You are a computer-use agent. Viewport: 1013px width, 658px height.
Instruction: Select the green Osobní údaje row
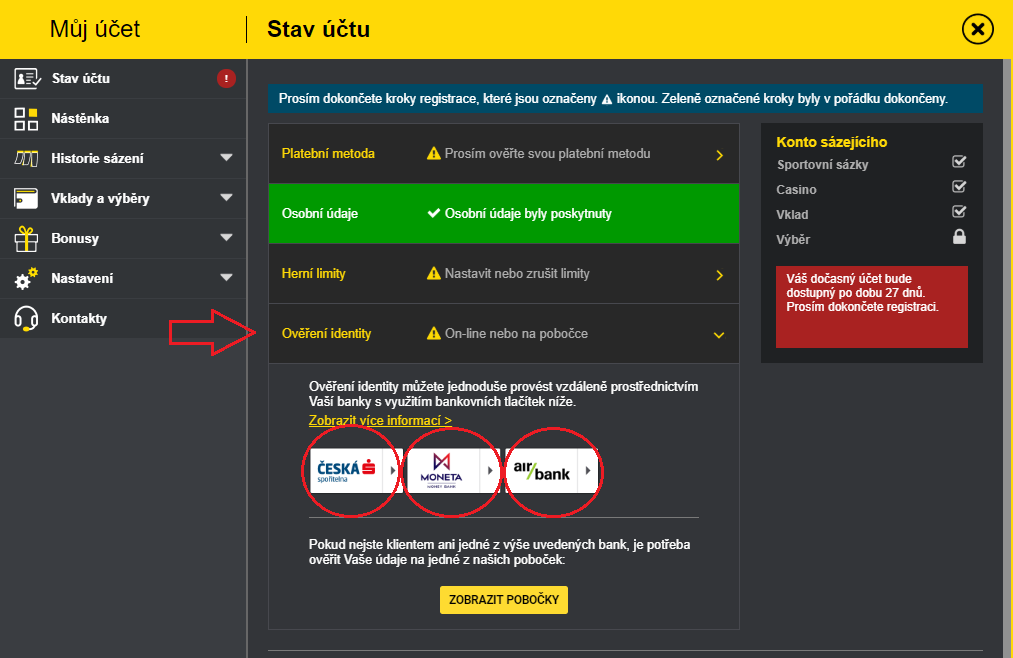503,213
